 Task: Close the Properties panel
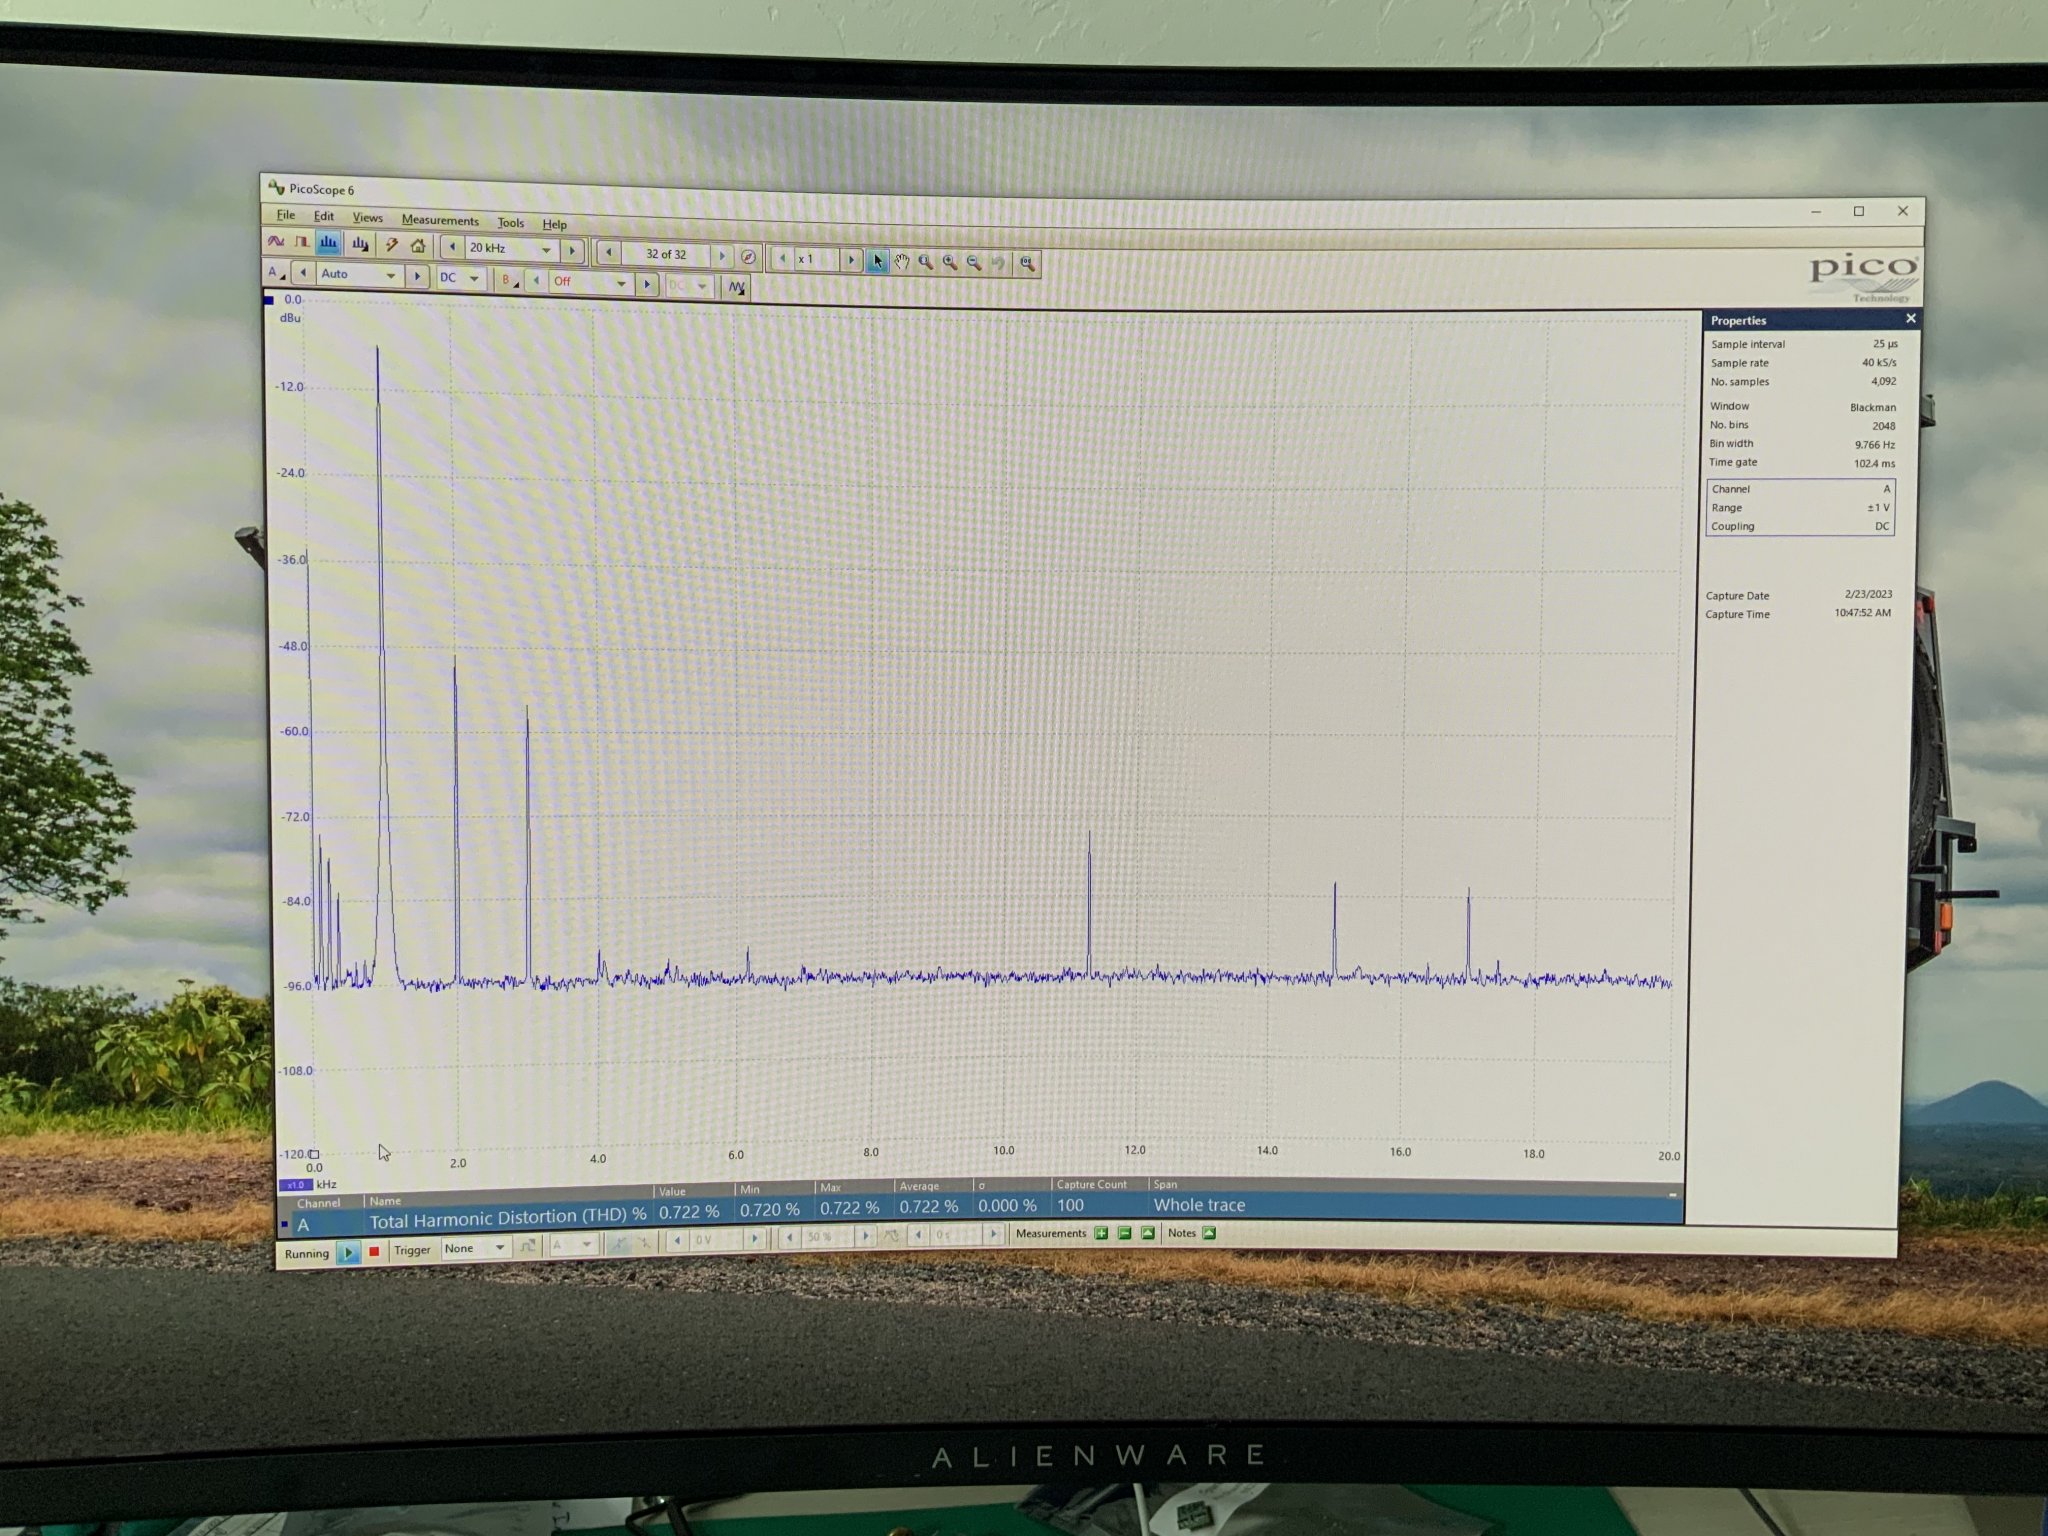coord(1911,318)
